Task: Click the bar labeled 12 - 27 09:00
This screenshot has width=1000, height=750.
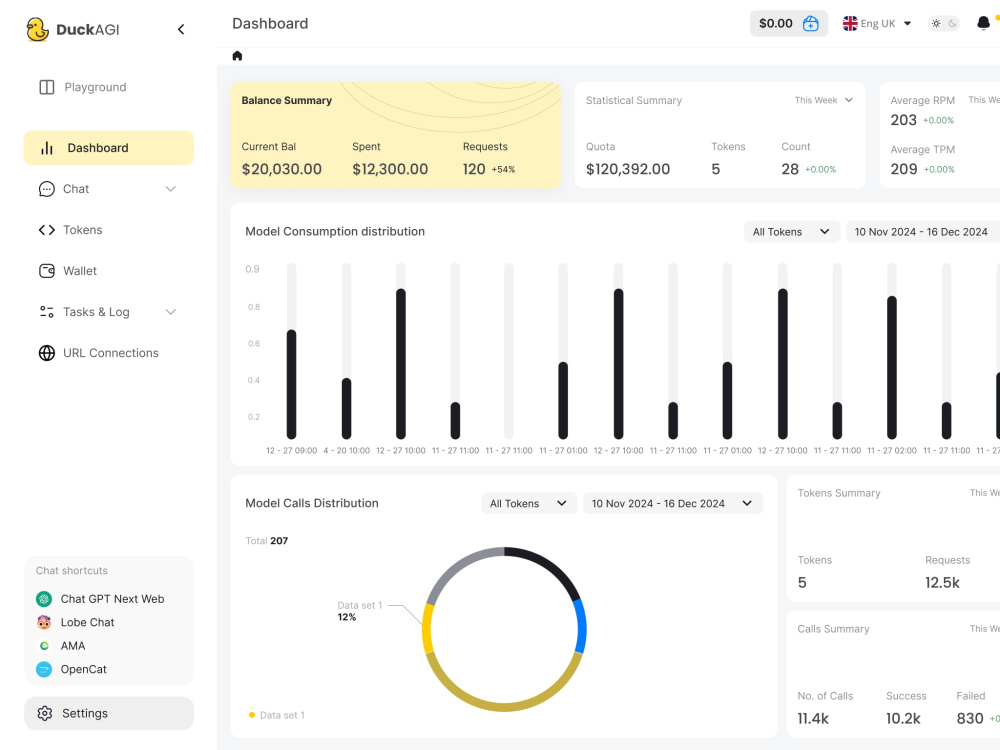Action: click(291, 384)
